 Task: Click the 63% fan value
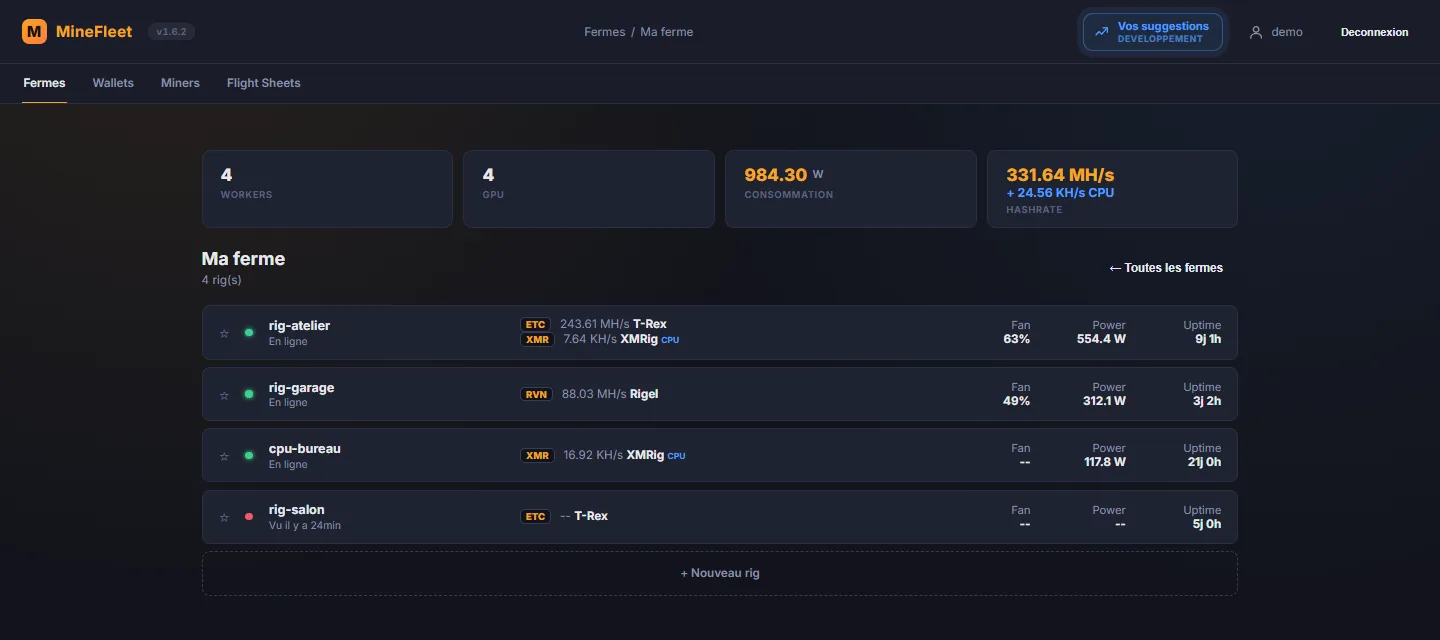(x=1016, y=339)
